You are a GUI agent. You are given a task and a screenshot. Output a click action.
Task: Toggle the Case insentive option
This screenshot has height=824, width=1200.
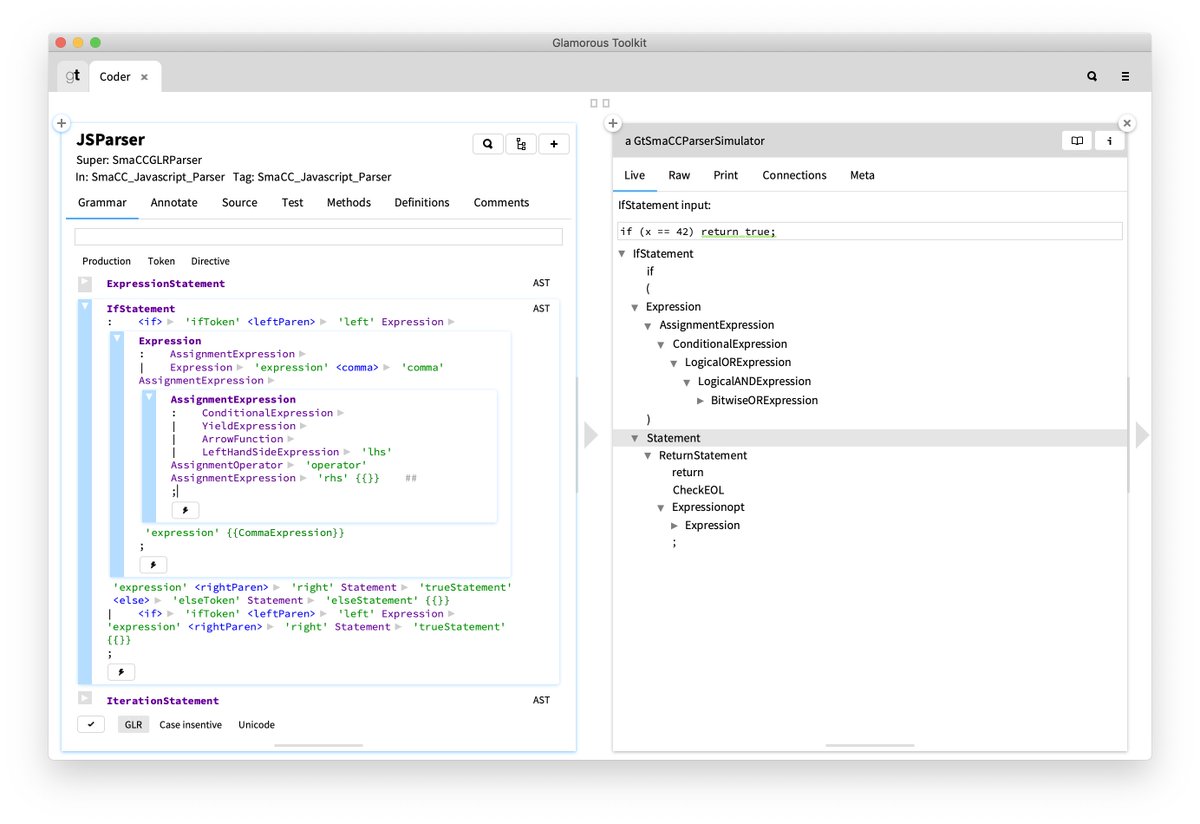pyautogui.click(x=190, y=724)
